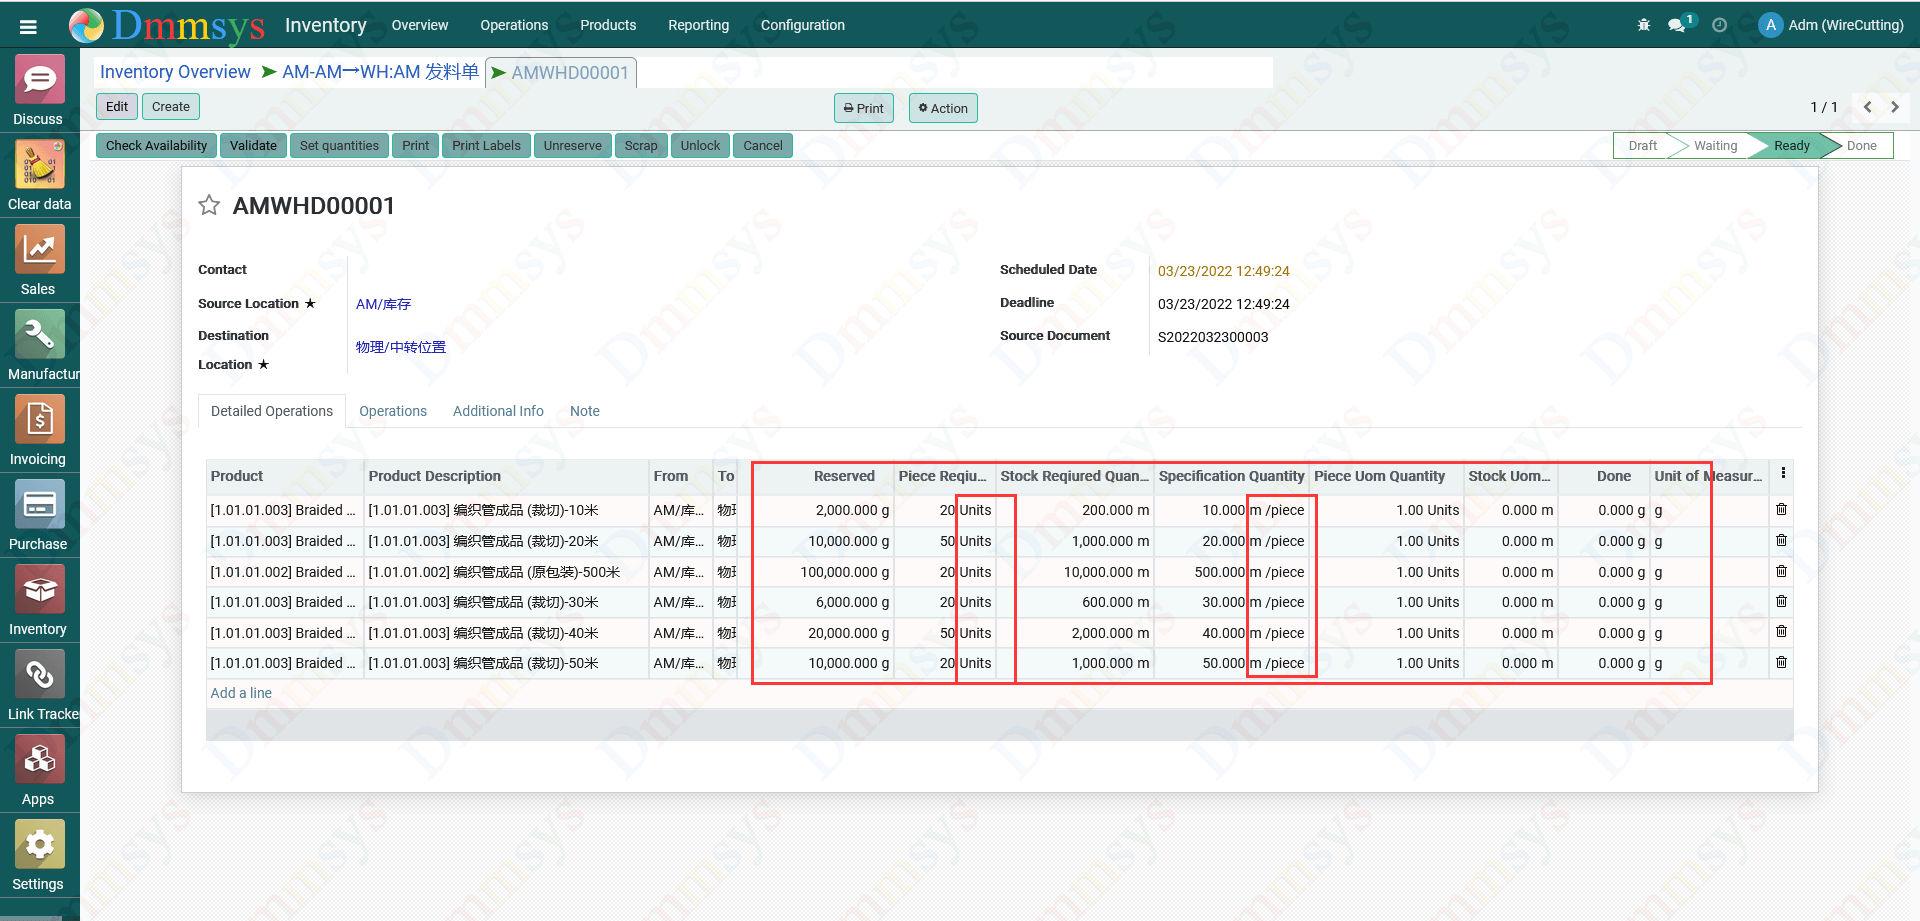Open the Reporting menu

point(698,25)
